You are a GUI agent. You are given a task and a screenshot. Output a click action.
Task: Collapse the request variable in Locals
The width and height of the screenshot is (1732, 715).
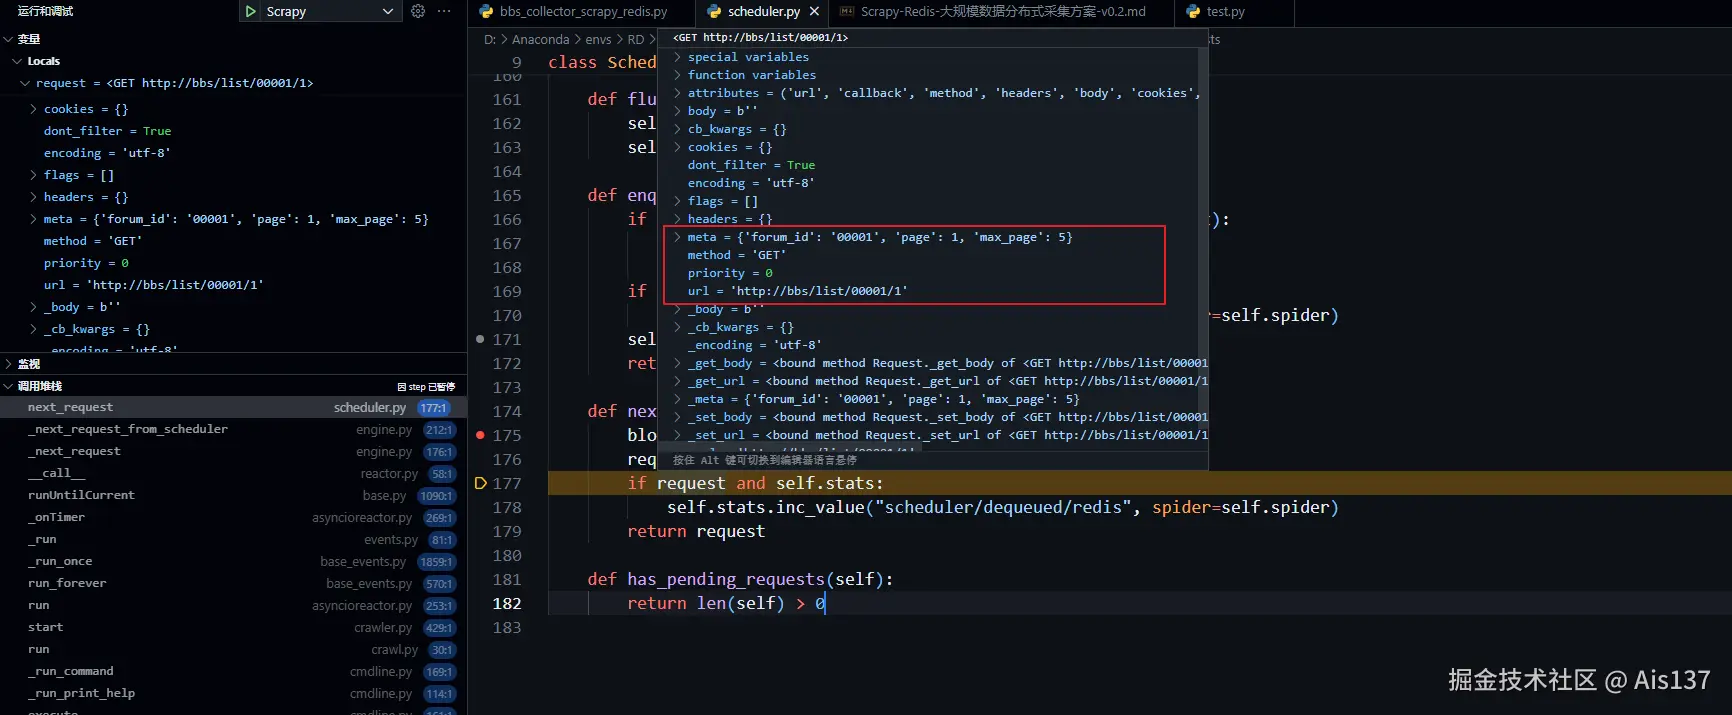coord(26,83)
